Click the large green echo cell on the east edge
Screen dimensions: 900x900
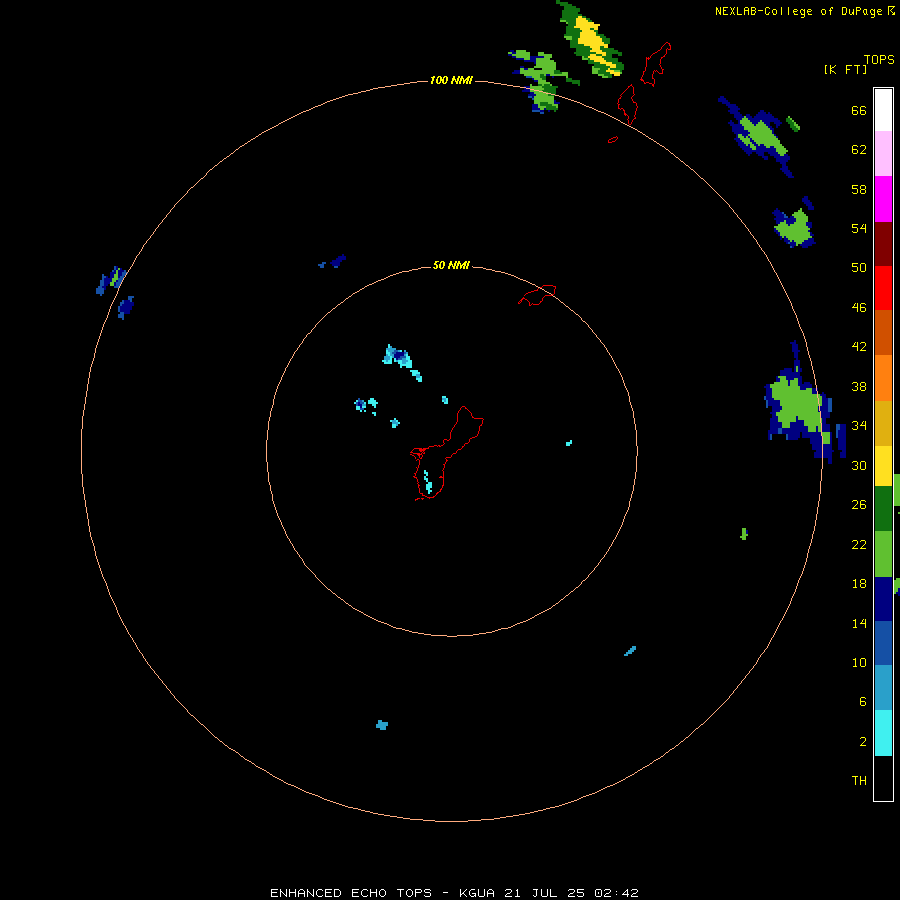797,406
